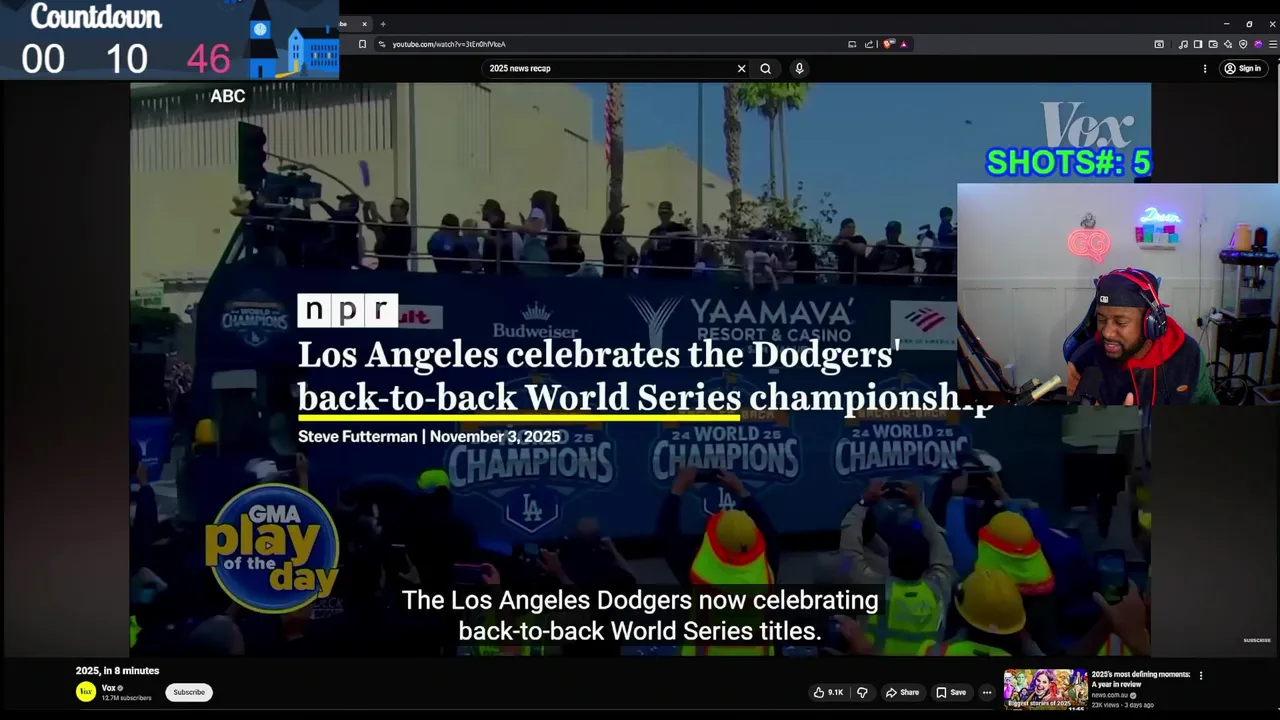This screenshot has width=1280, height=720.
Task: Save the video to a playlist
Action: (x=951, y=692)
